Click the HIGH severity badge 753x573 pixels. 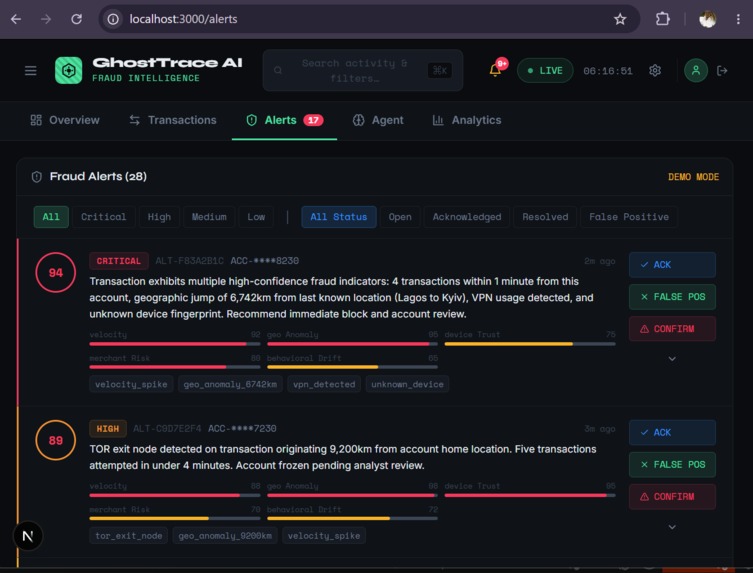108,428
